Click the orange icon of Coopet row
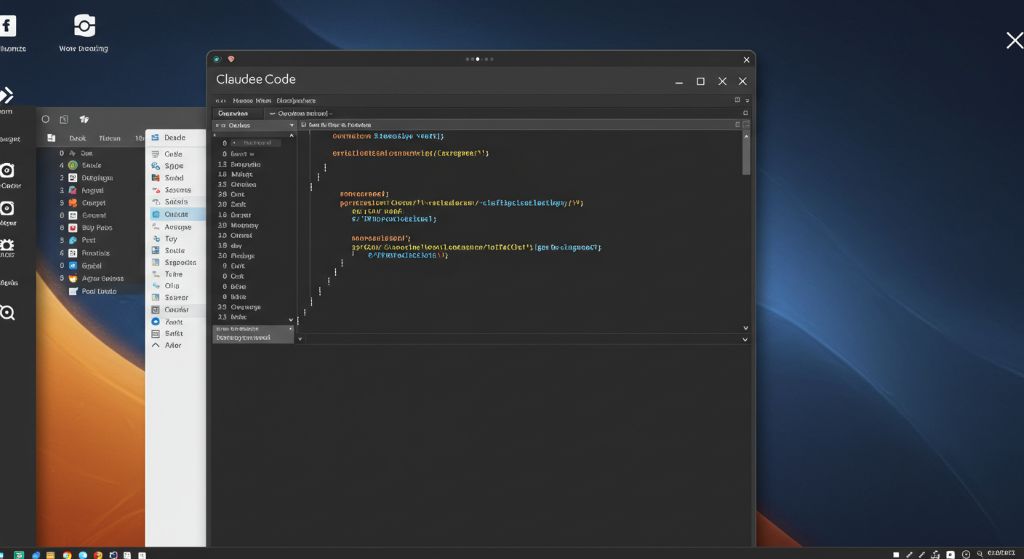The height and width of the screenshot is (559, 1024). 73,202
